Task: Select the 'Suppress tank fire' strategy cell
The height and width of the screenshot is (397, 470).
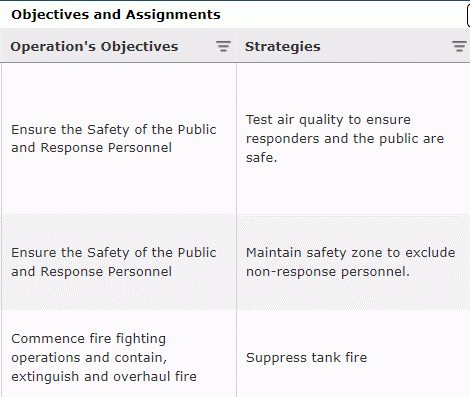Action: point(353,354)
